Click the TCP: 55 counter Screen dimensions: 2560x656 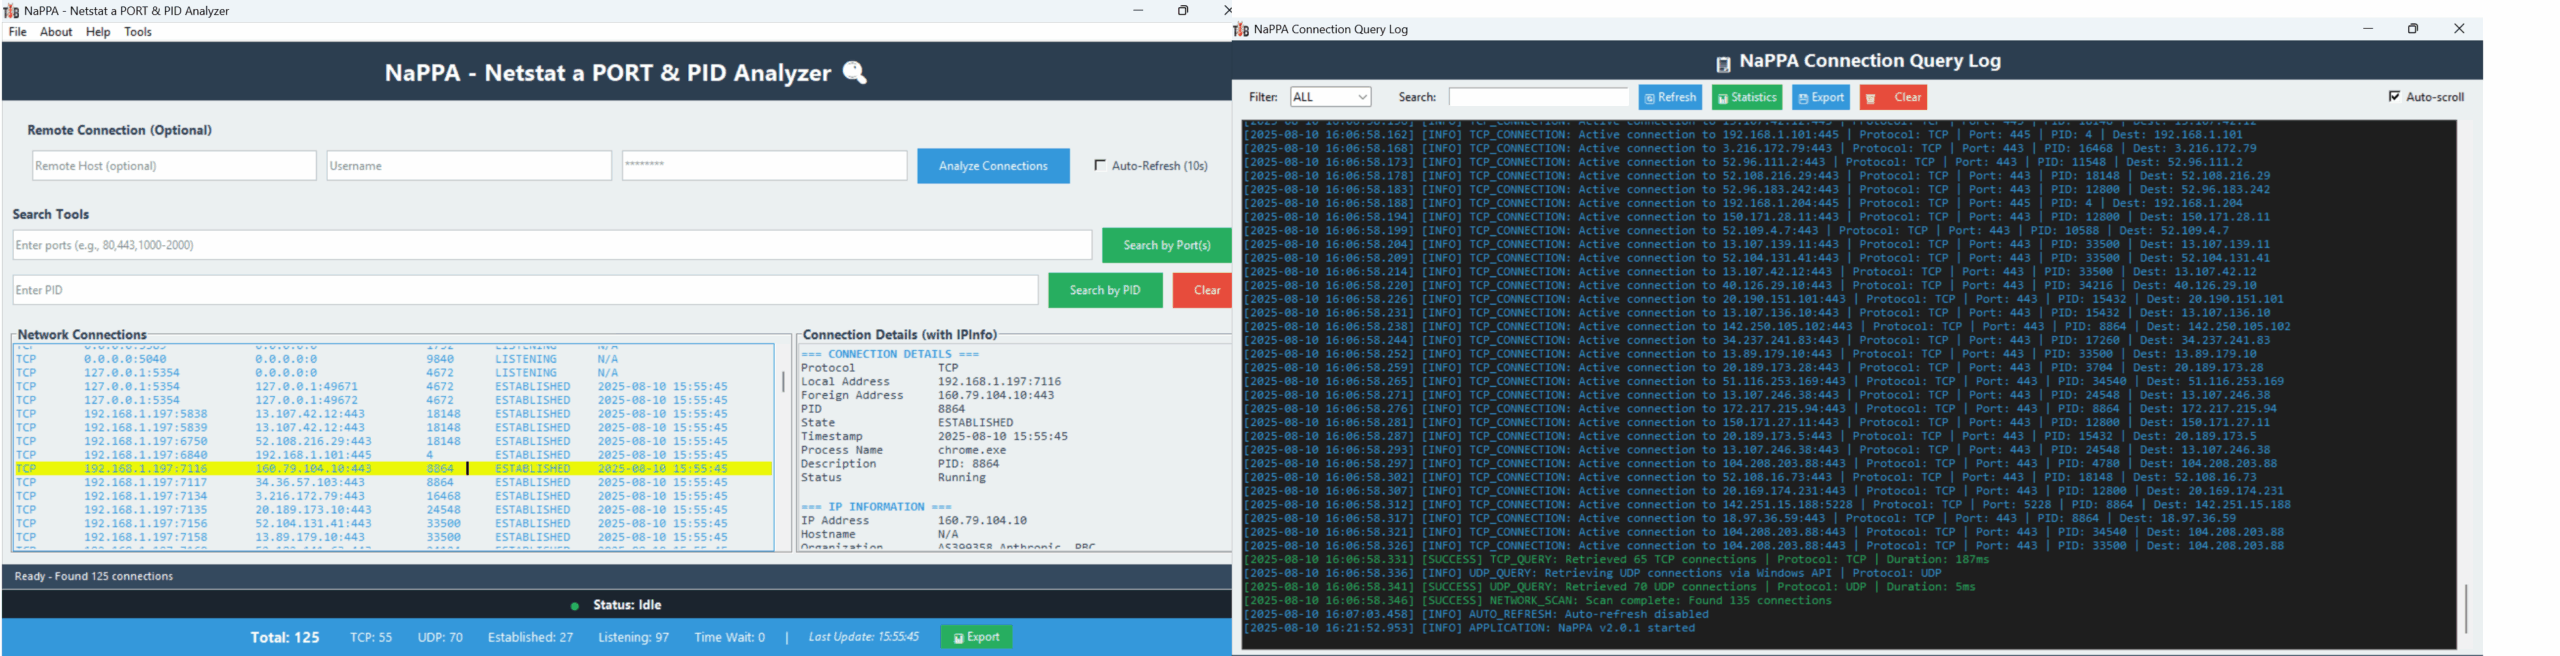point(371,637)
